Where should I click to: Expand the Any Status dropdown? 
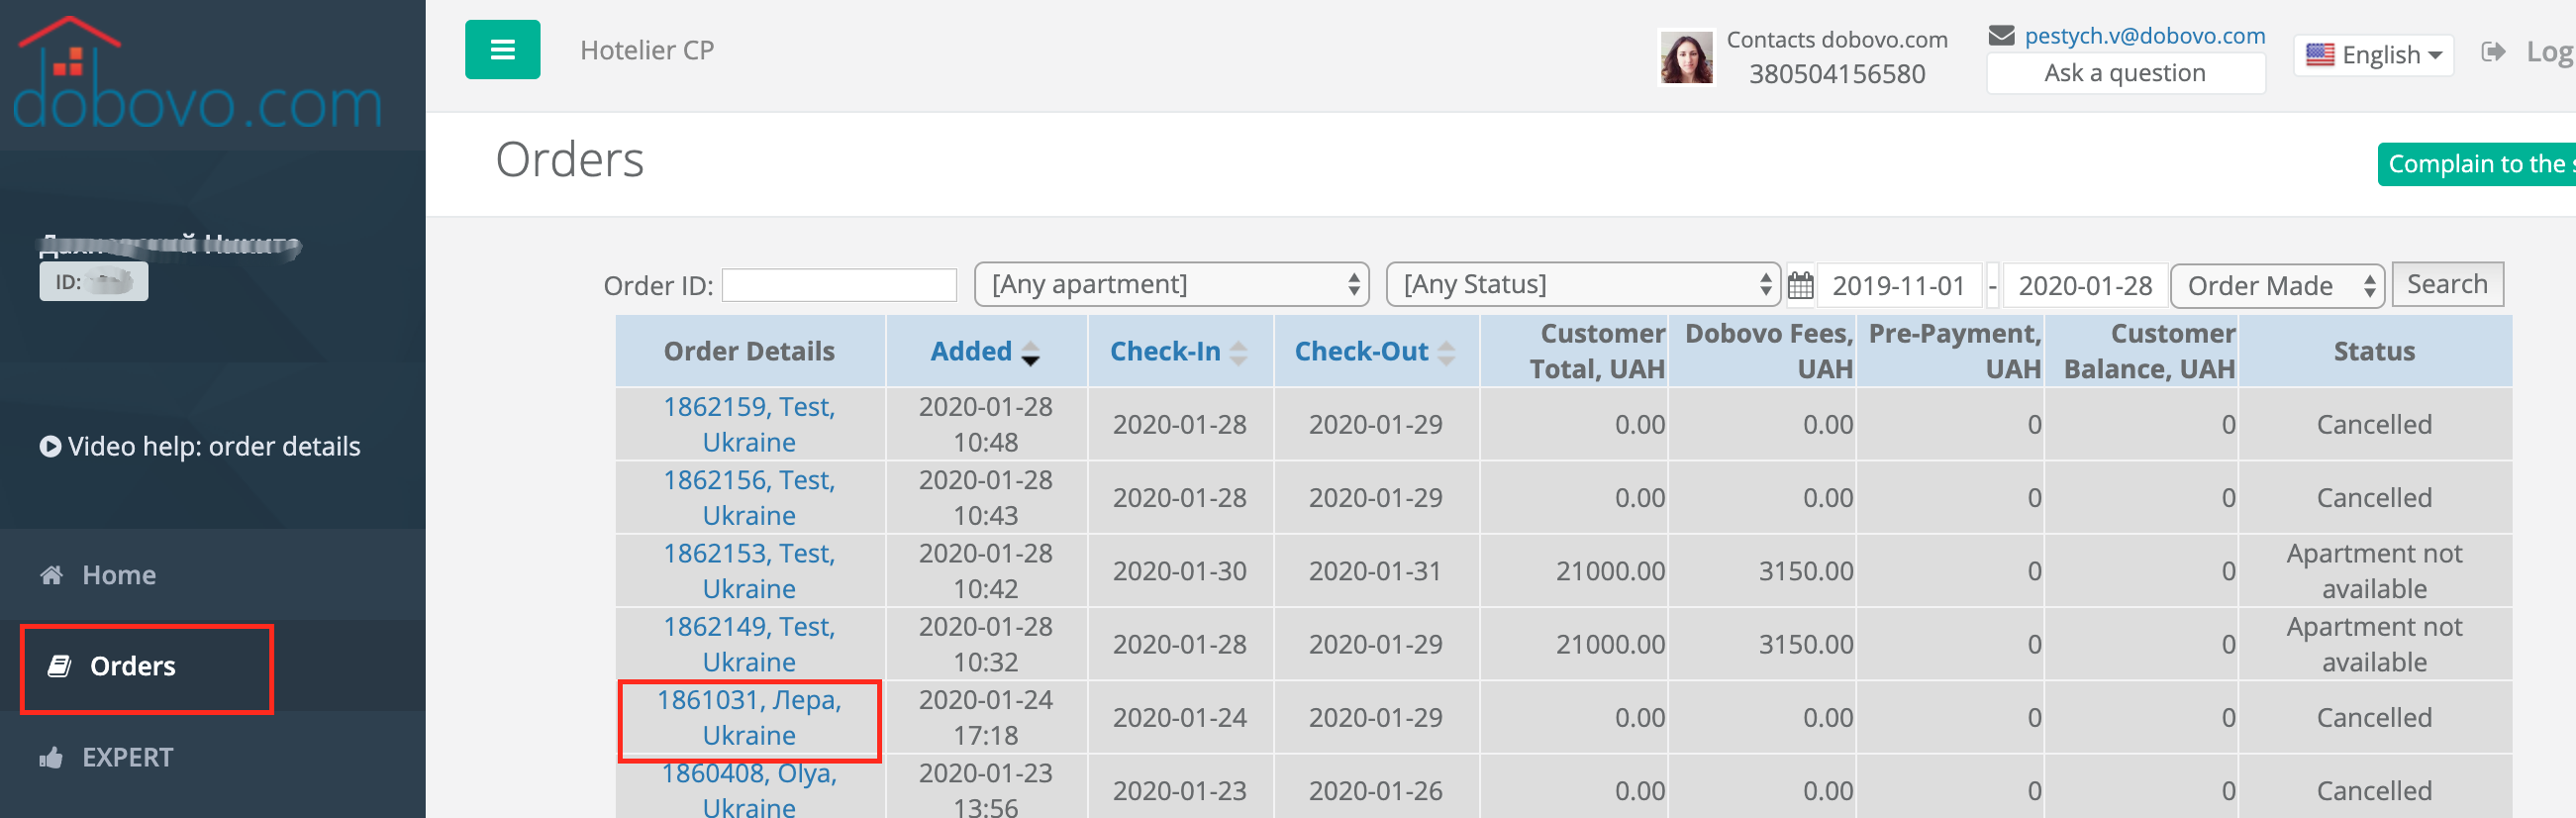point(1583,285)
